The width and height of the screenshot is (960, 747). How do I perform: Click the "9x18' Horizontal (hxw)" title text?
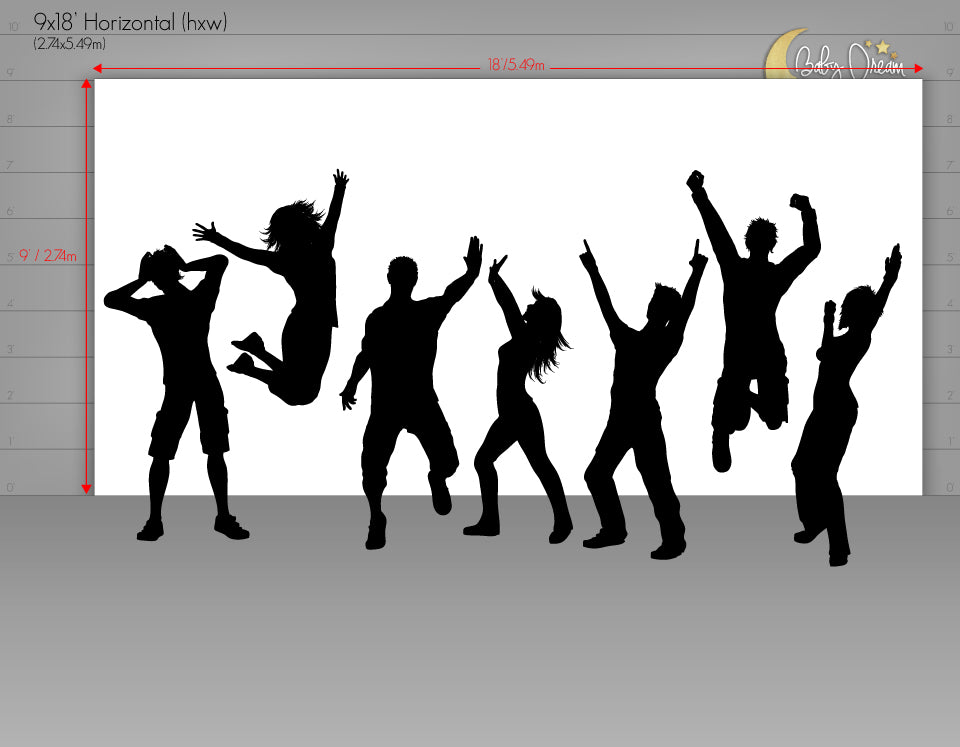click(x=130, y=23)
